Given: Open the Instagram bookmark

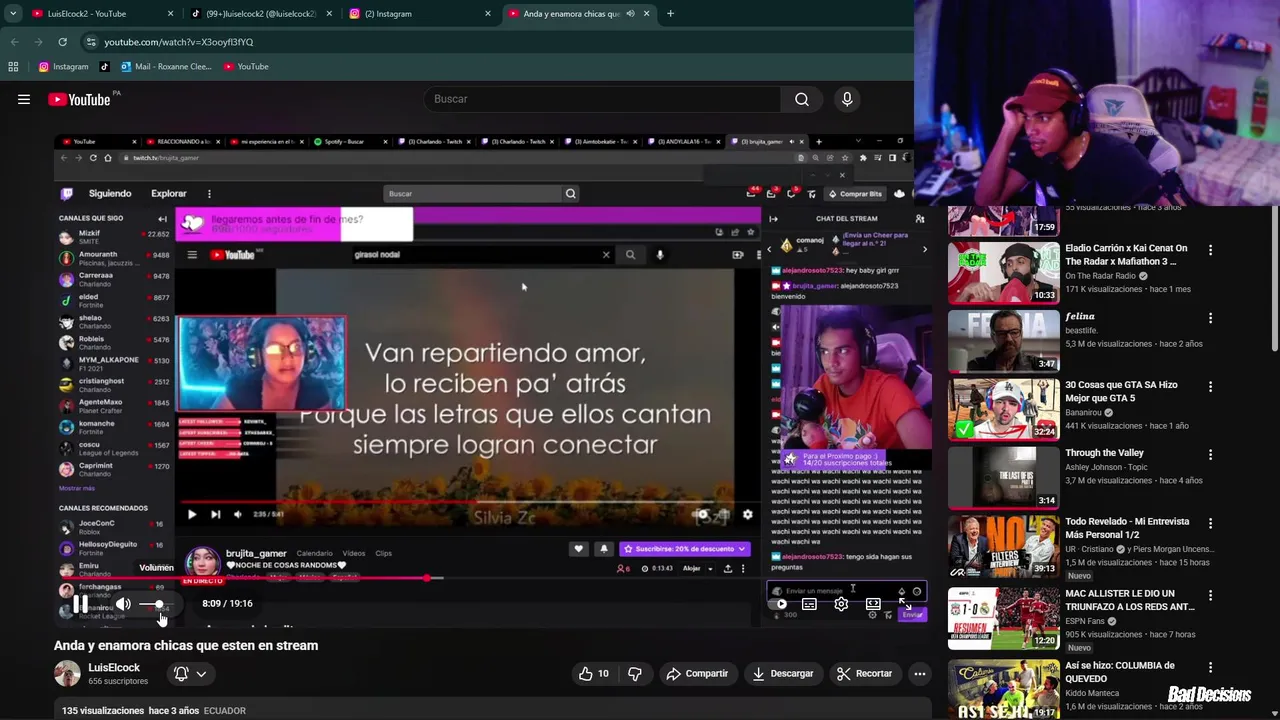Looking at the screenshot, I should (63, 66).
